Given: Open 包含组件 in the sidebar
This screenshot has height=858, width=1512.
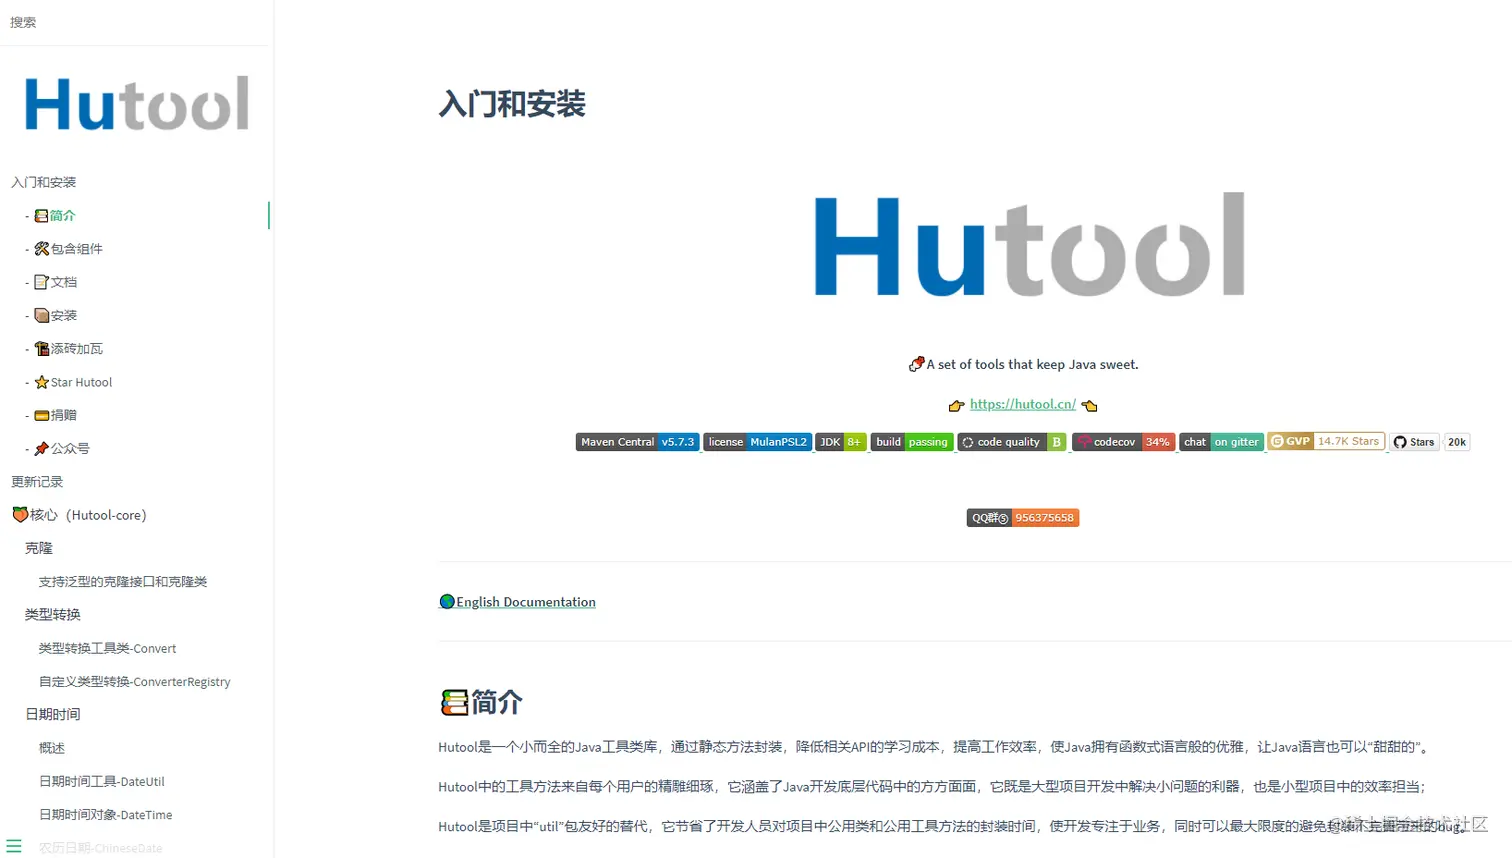Looking at the screenshot, I should [76, 249].
